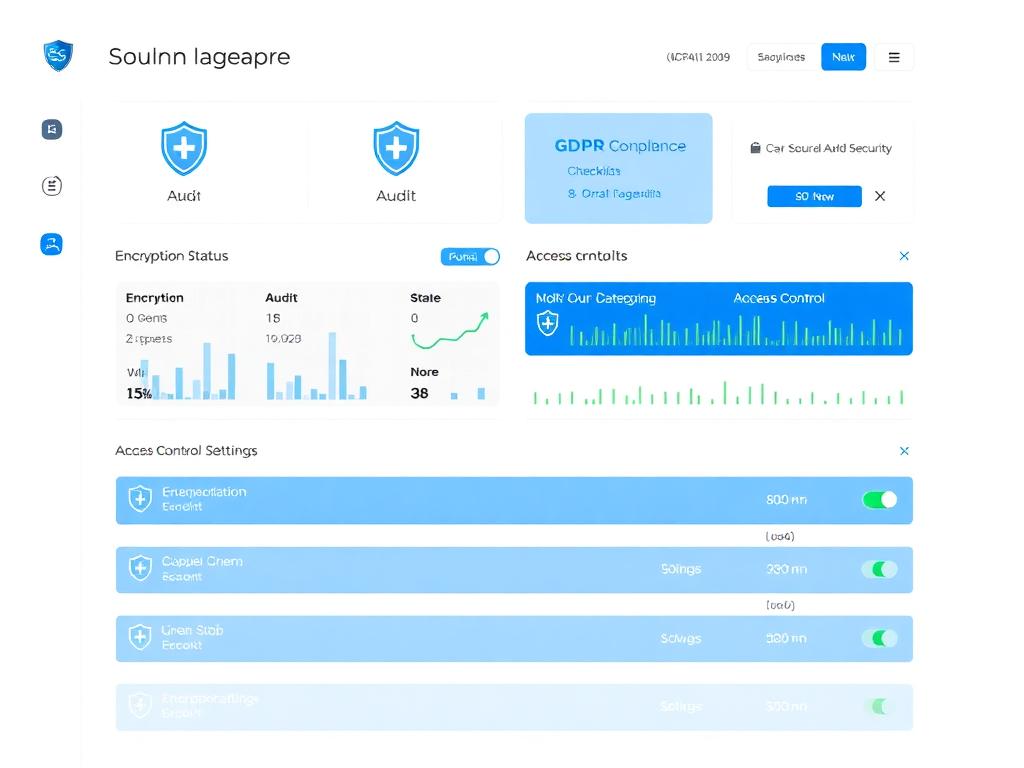The height and width of the screenshot is (768, 1024).
Task: Select the first Audit shield icon
Action: pos(184,150)
